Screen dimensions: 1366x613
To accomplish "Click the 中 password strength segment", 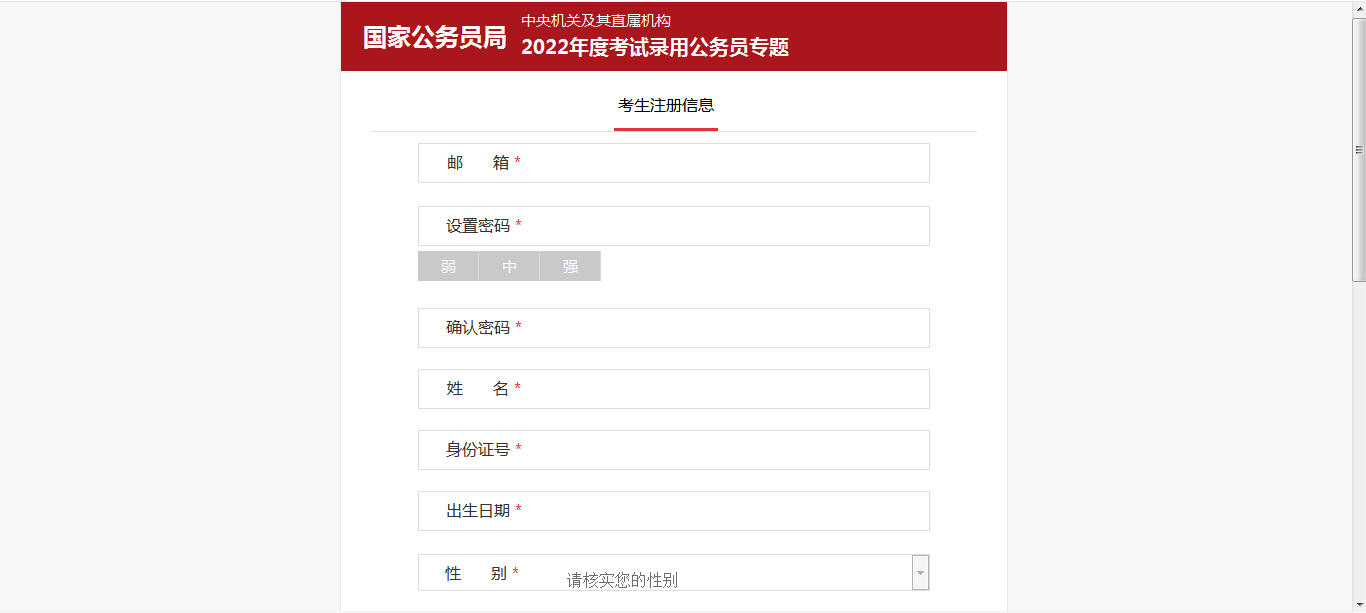I will [x=509, y=266].
